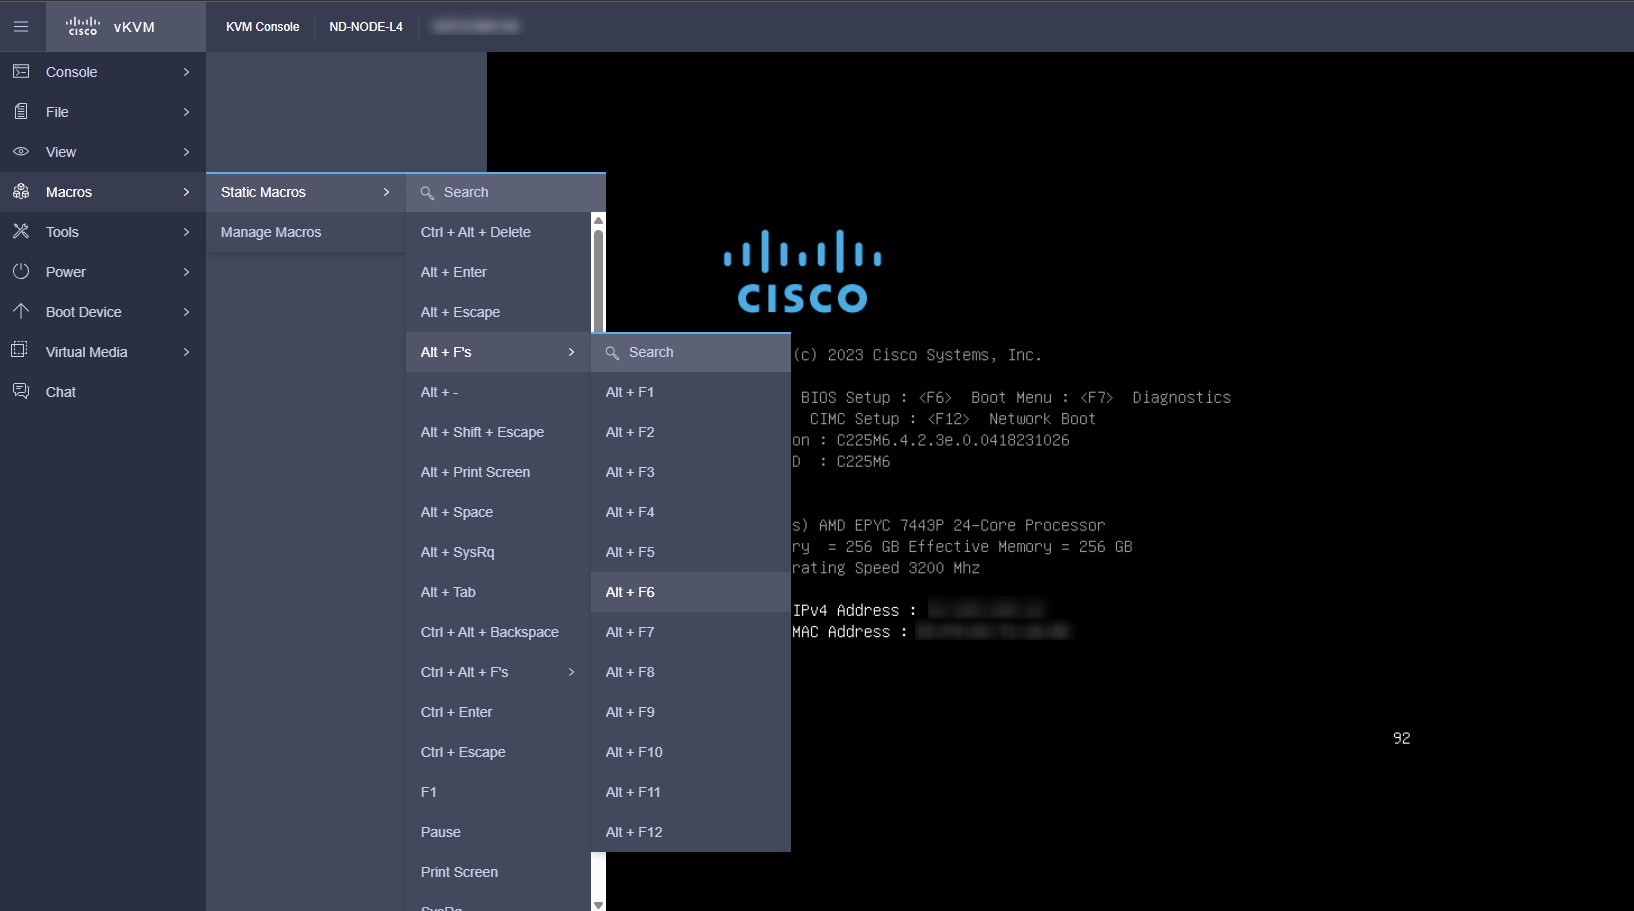Open the Macros menu
The image size is (1634, 911).
(103, 192)
